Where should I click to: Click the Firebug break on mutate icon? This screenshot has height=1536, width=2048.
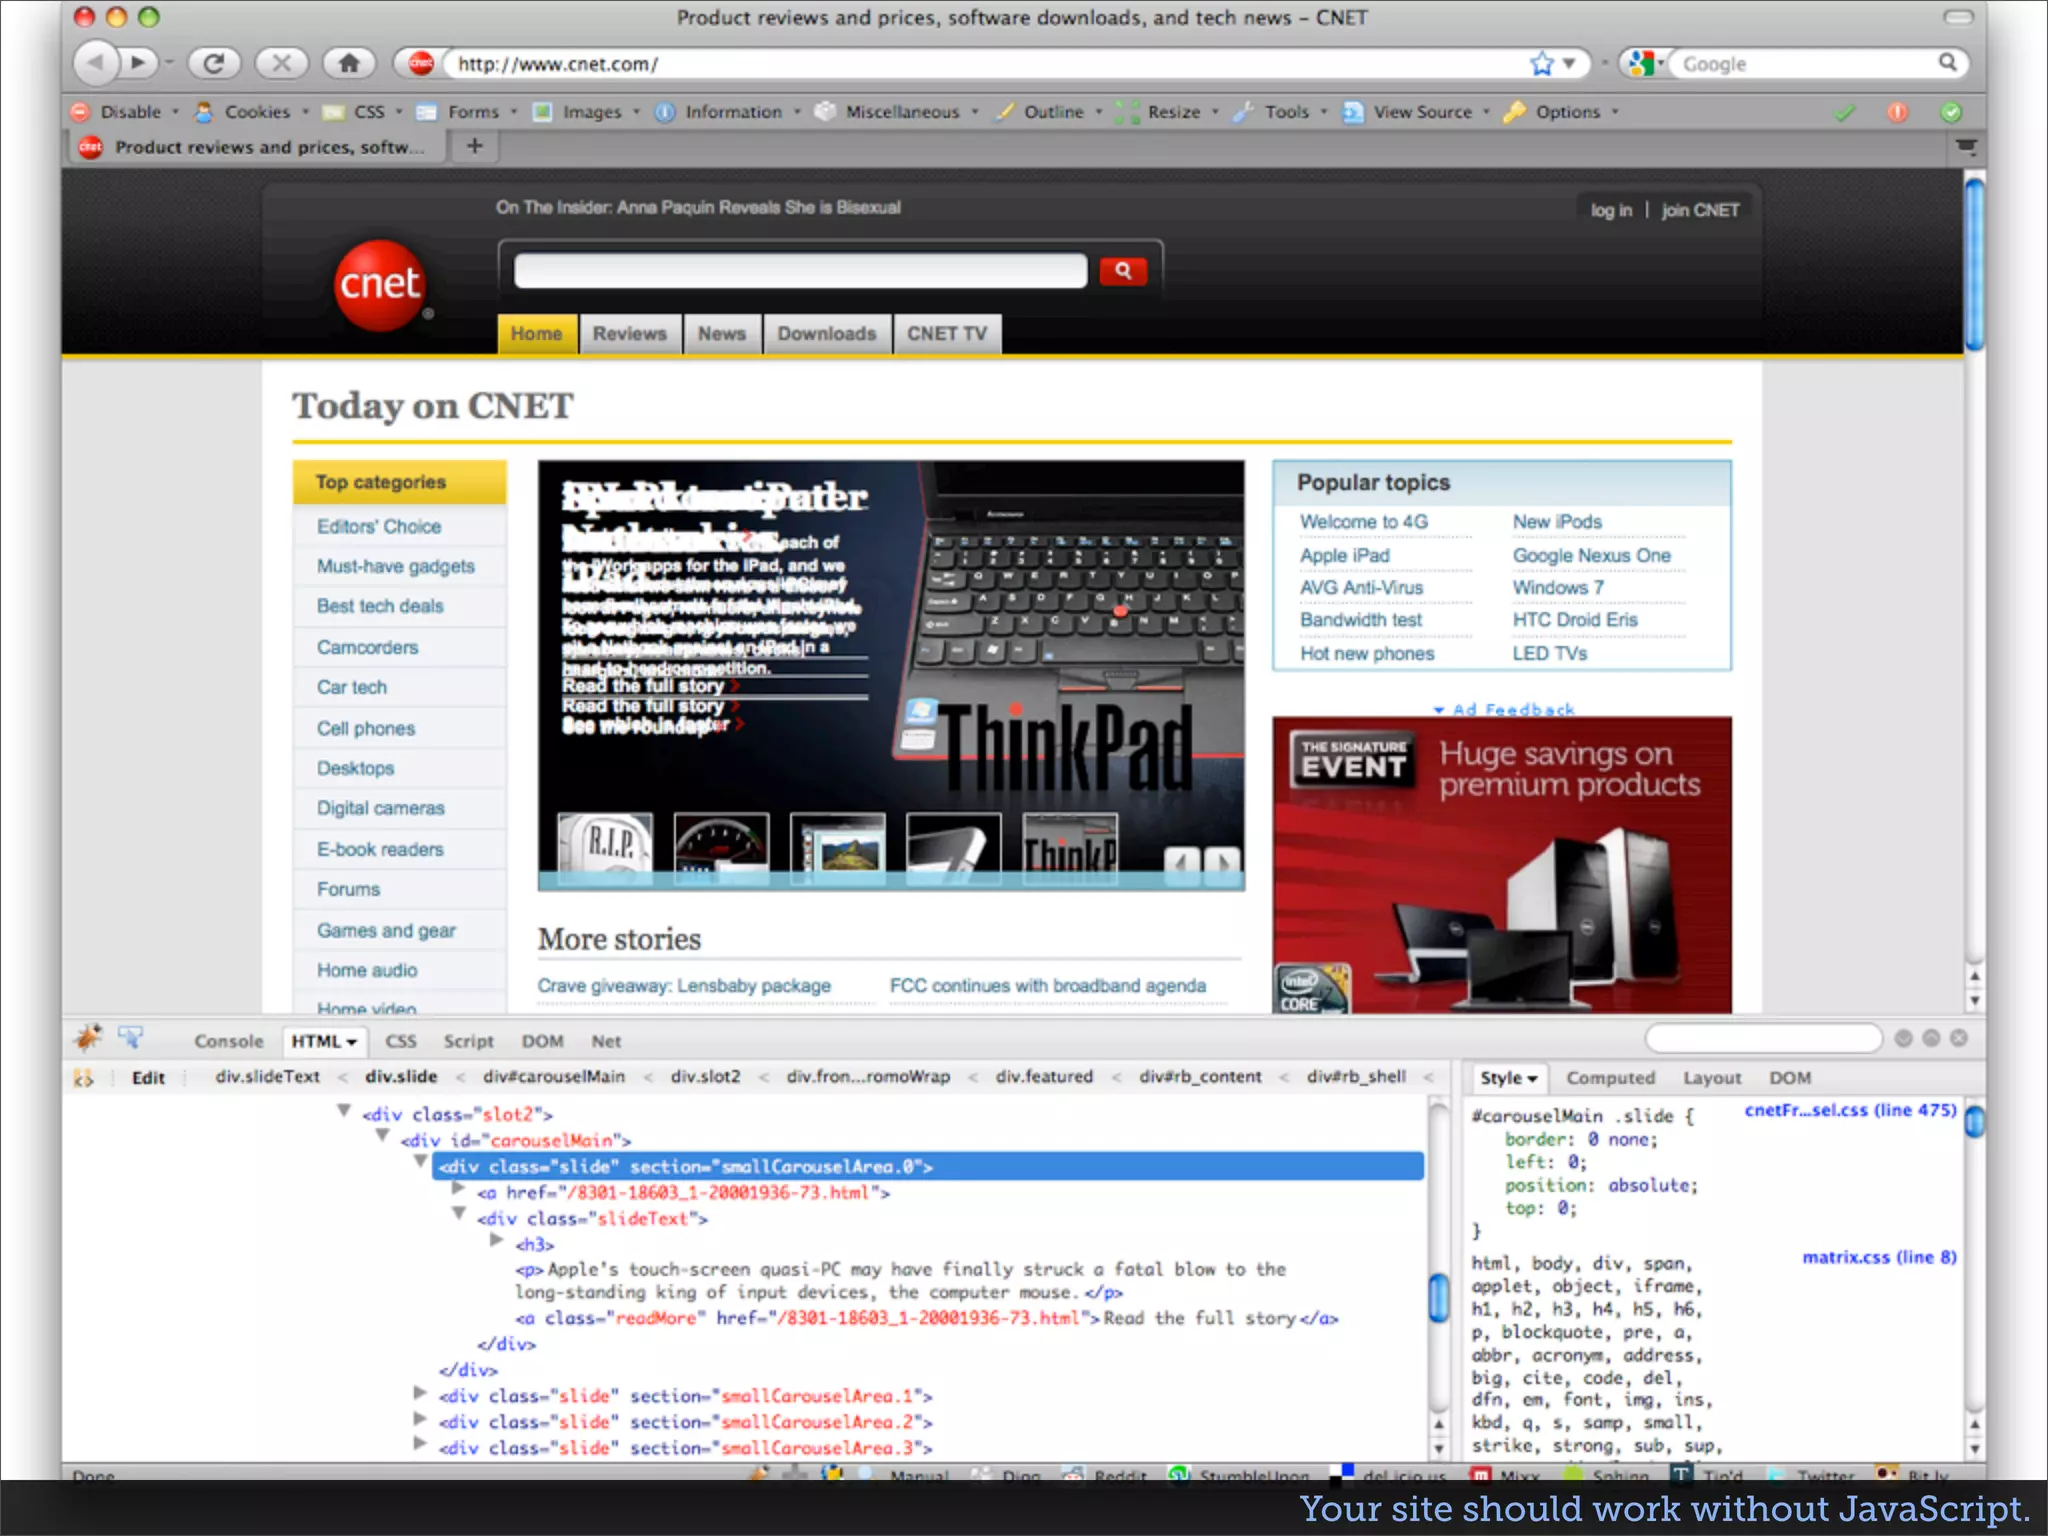pyautogui.click(x=83, y=1078)
